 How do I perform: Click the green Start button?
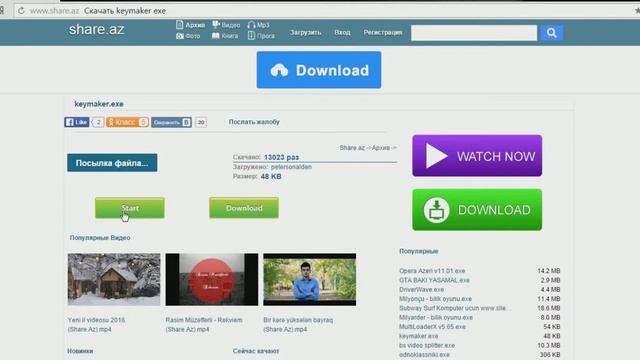tap(130, 208)
